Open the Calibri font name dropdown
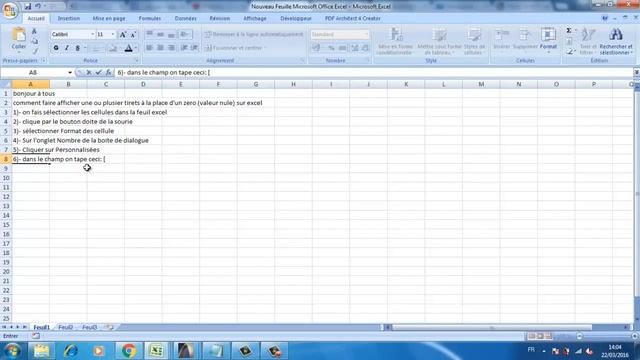 [x=93, y=35]
